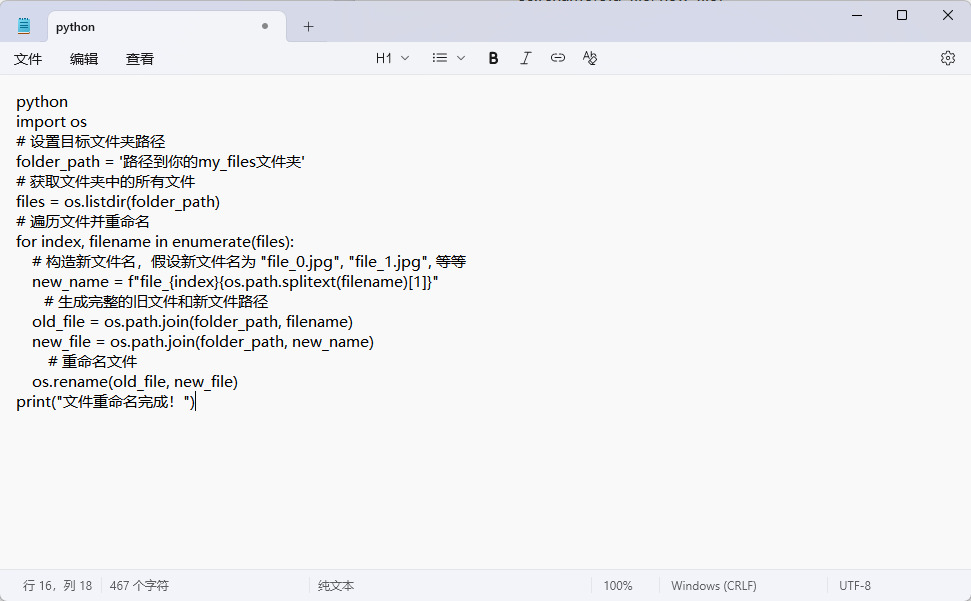This screenshot has height=601, width=971.
Task: Click the print("文件重命名完成！") line
Action: point(105,402)
